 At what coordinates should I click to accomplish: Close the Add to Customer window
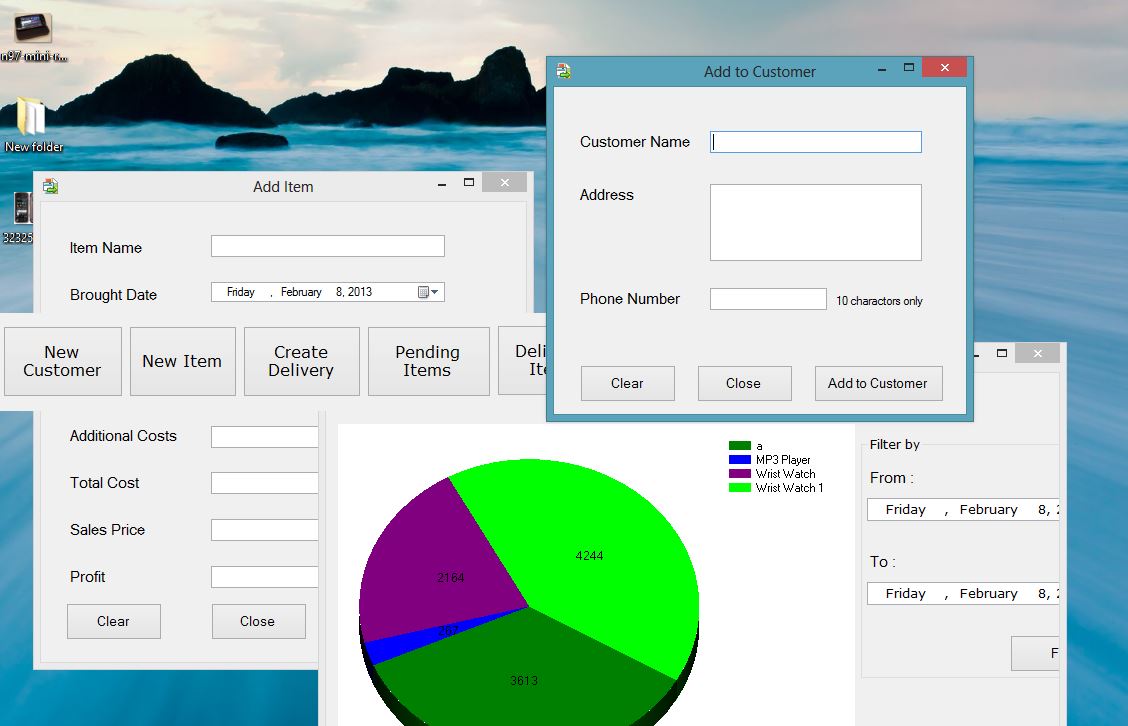click(945, 68)
